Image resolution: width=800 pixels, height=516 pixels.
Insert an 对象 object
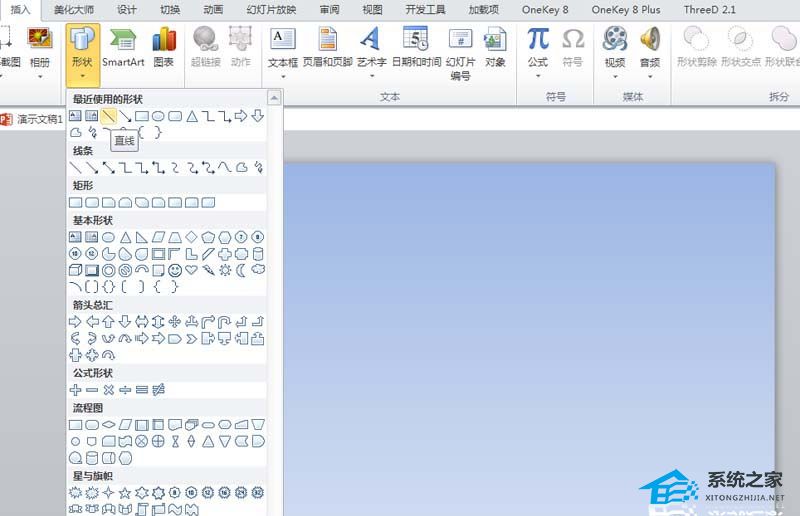click(494, 48)
